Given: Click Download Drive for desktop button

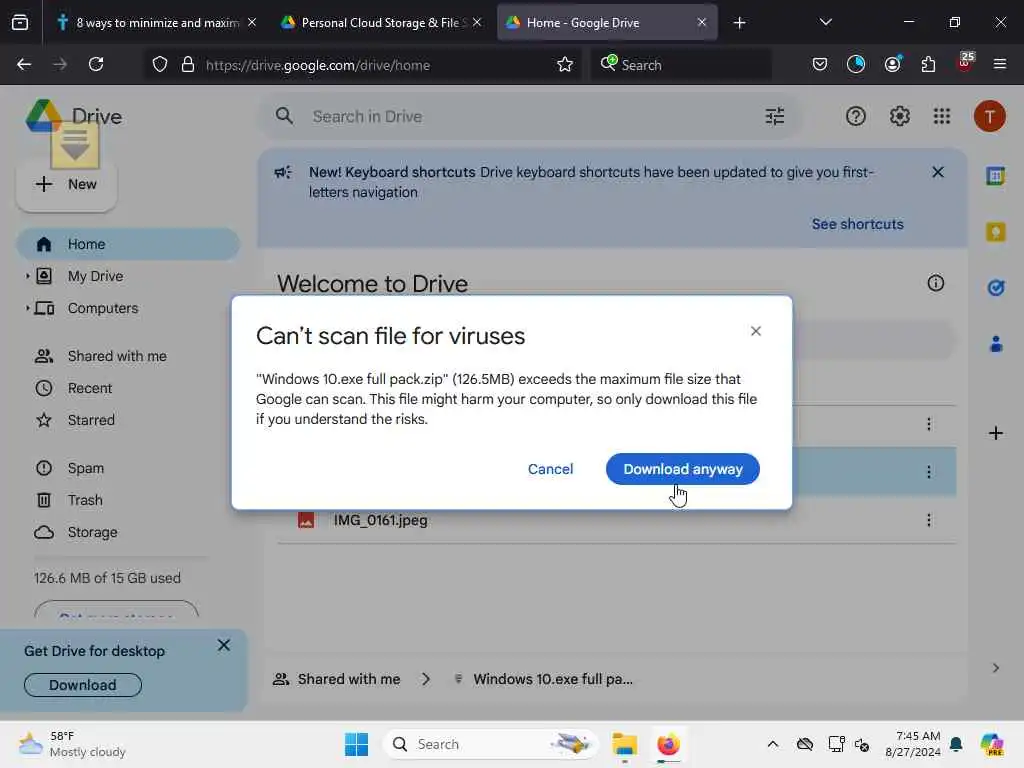Looking at the screenshot, I should 83,685.
